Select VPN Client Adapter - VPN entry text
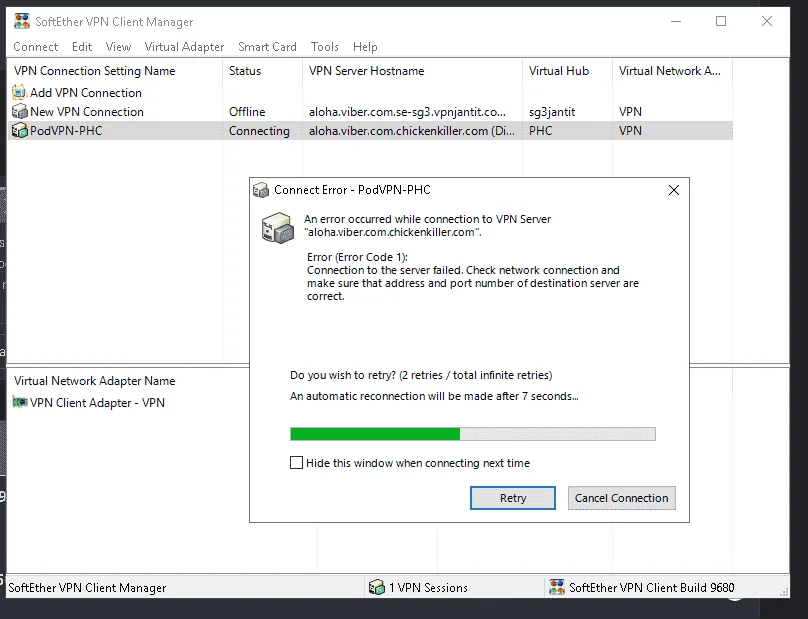Viewport: 808px width, 619px height. (97, 403)
